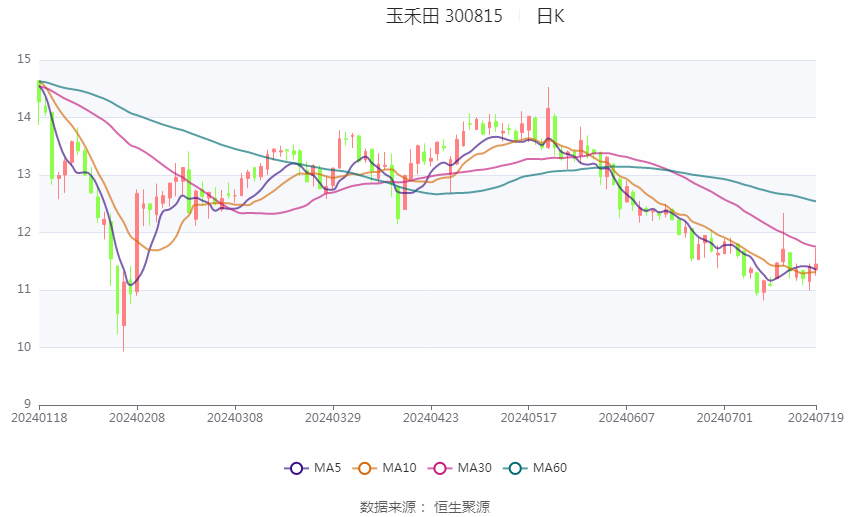
Task: Click the 日K subtitle text
Action: click(550, 16)
